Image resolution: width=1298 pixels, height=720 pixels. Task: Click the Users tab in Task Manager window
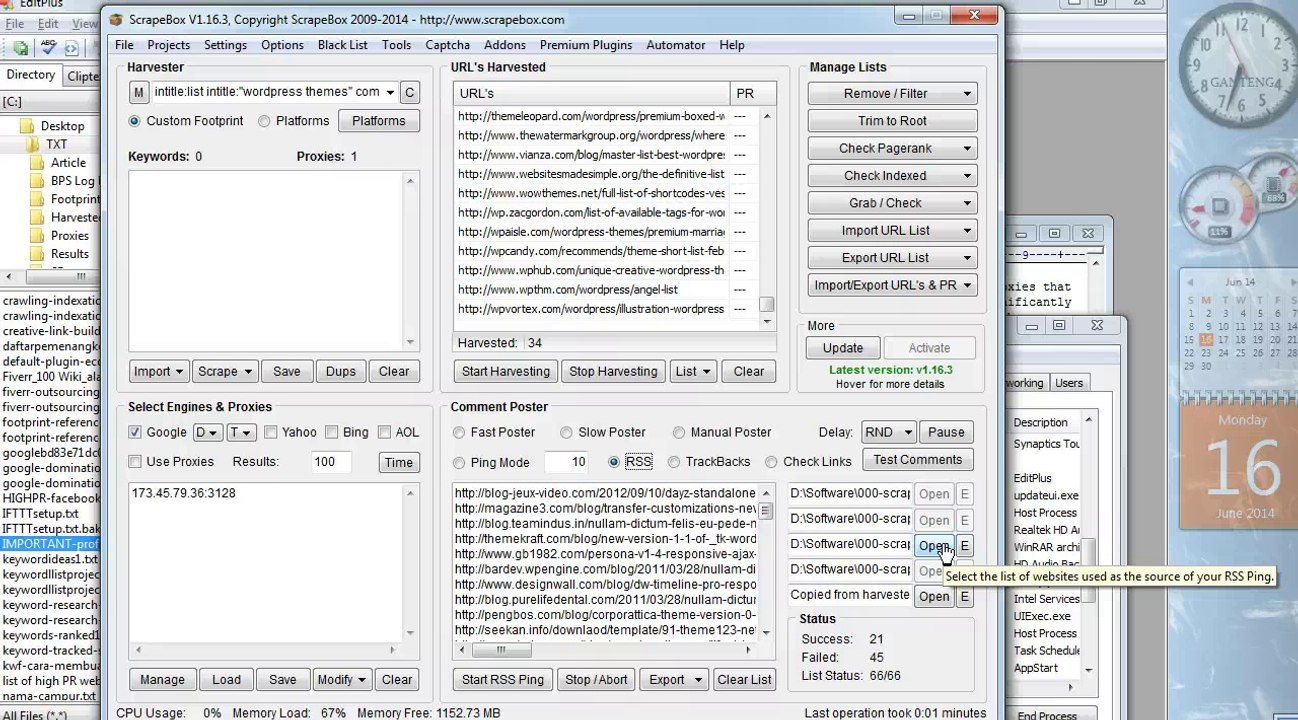point(1069,383)
